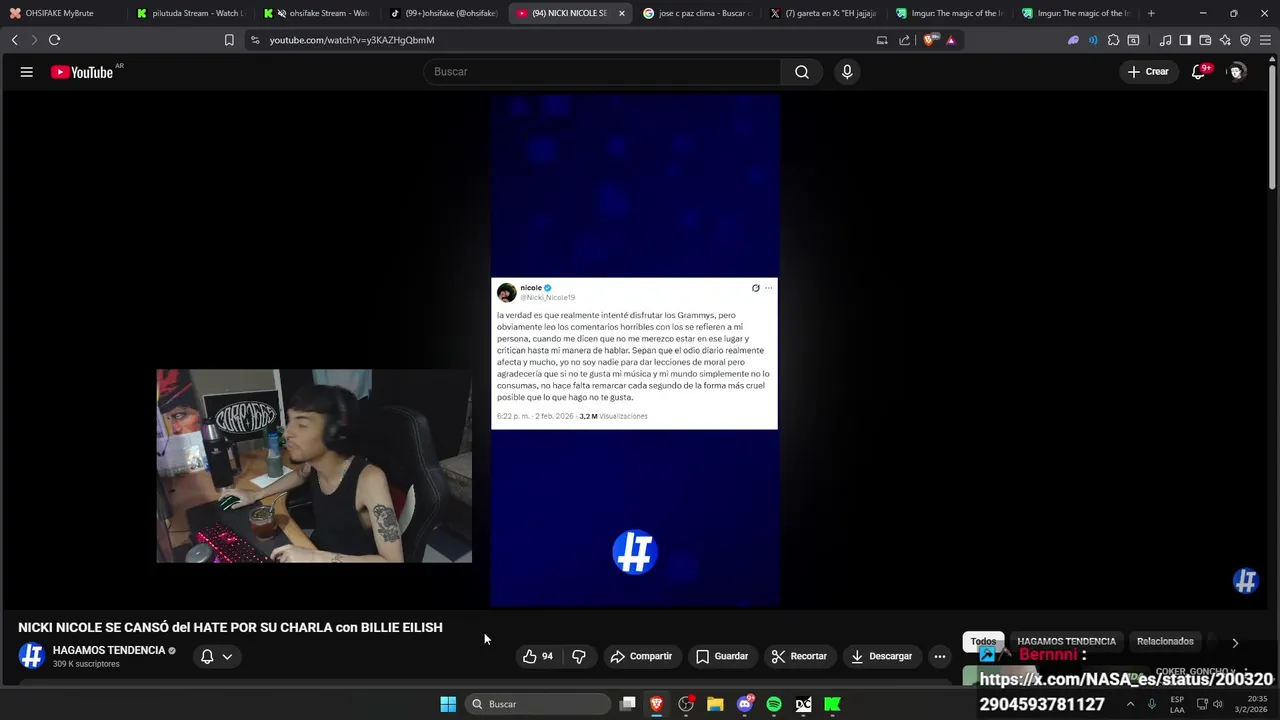This screenshot has width=1280, height=720.
Task: Open the cast/install screen icon in address bar
Action: click(x=882, y=40)
